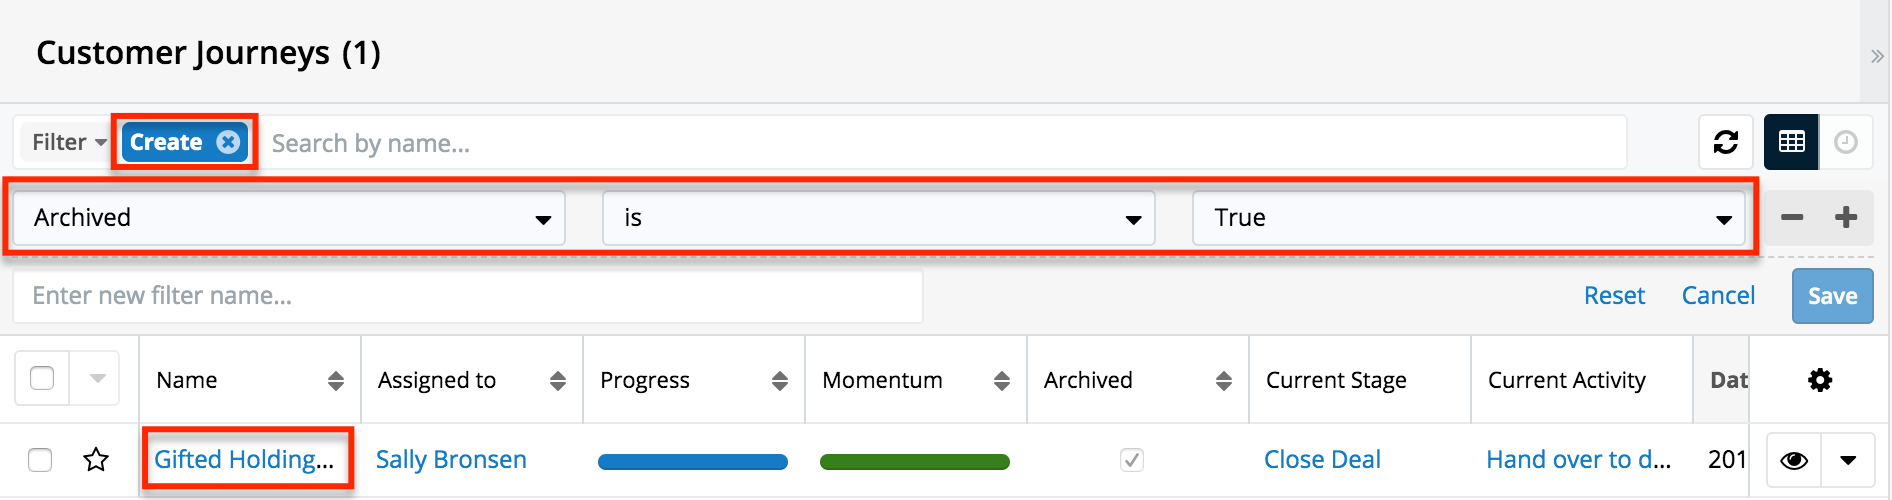
Task: Switch to the list view grid icon
Action: (1791, 142)
